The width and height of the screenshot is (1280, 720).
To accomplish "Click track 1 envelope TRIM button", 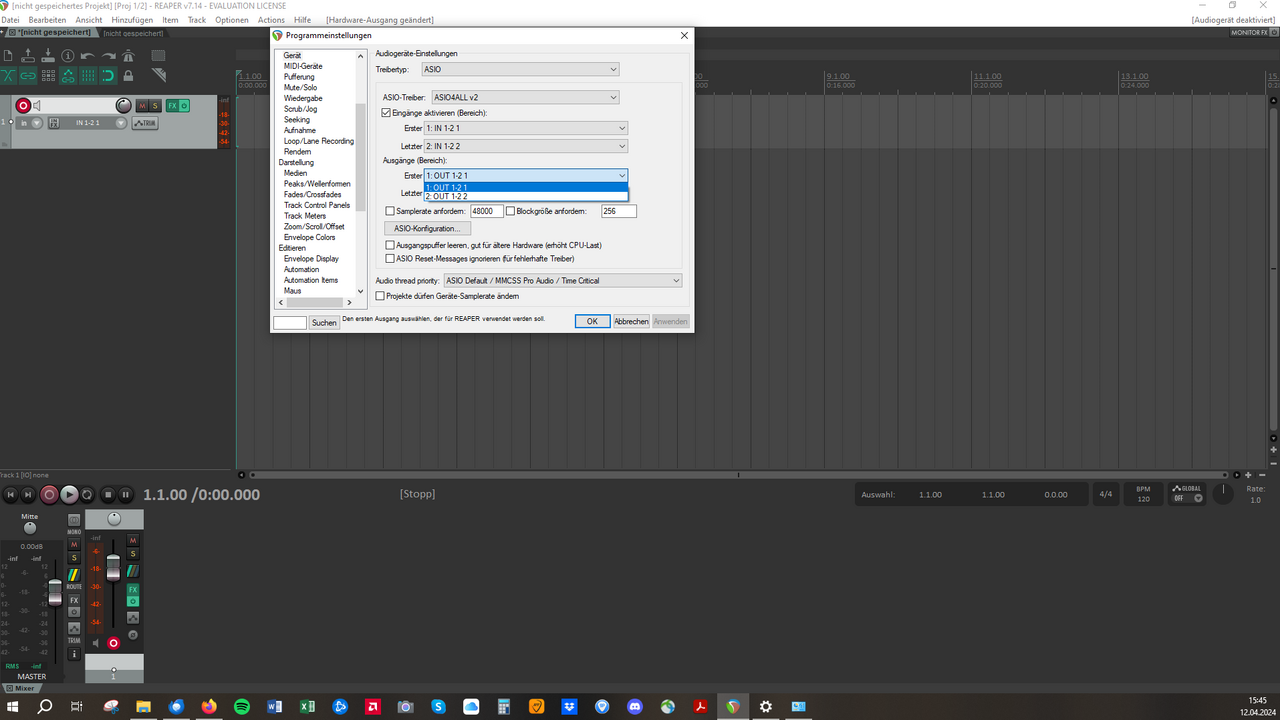I will point(145,123).
